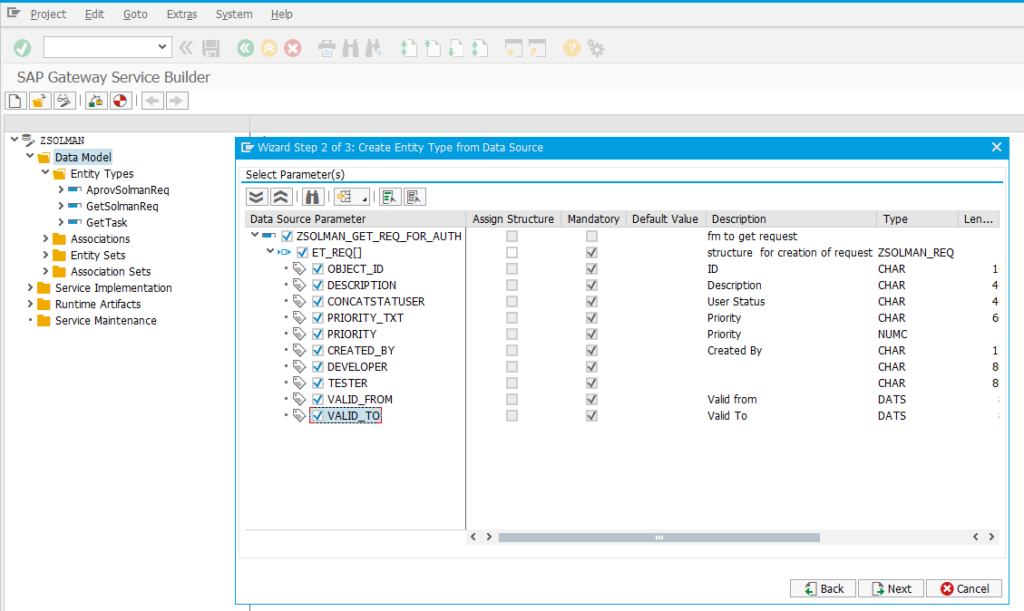The image size is (1024, 611).
Task: Uncheck the TESTER parameter checkbox
Action: pos(318,383)
